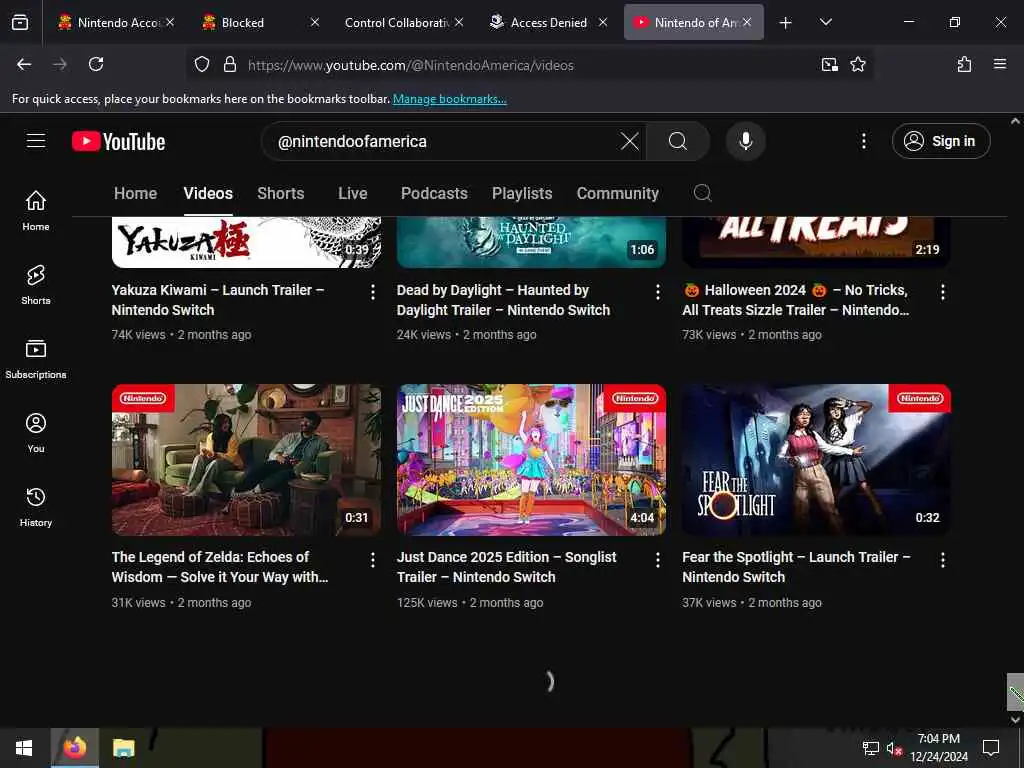Show site security padlock info

coord(229,65)
